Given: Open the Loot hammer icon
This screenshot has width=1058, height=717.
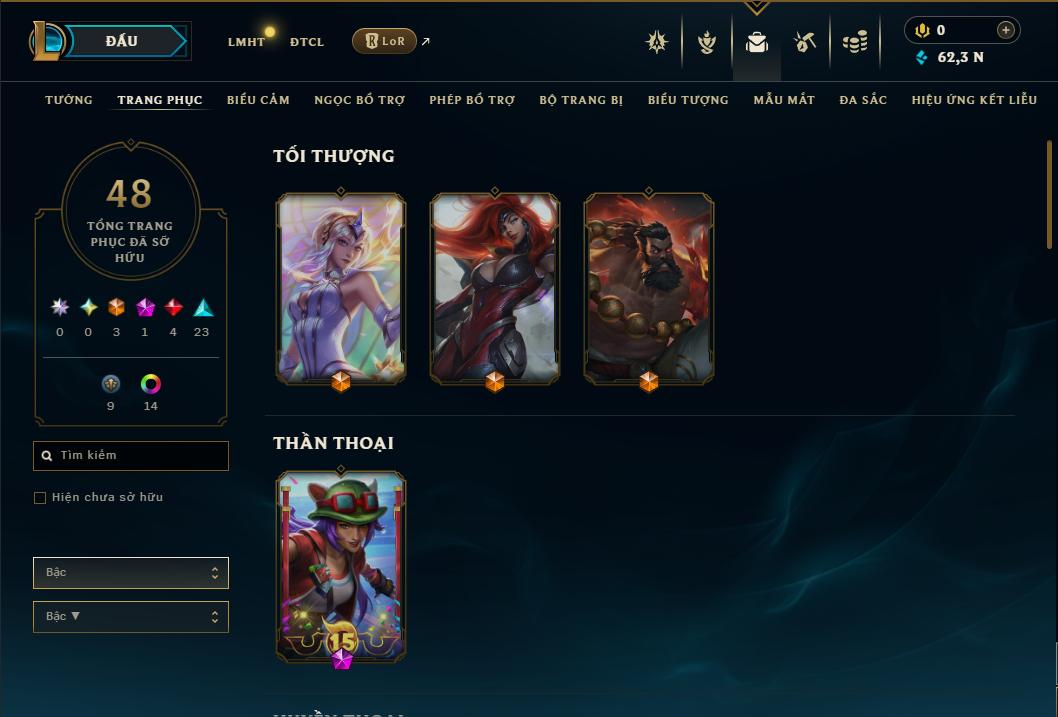Looking at the screenshot, I should click(x=804, y=42).
